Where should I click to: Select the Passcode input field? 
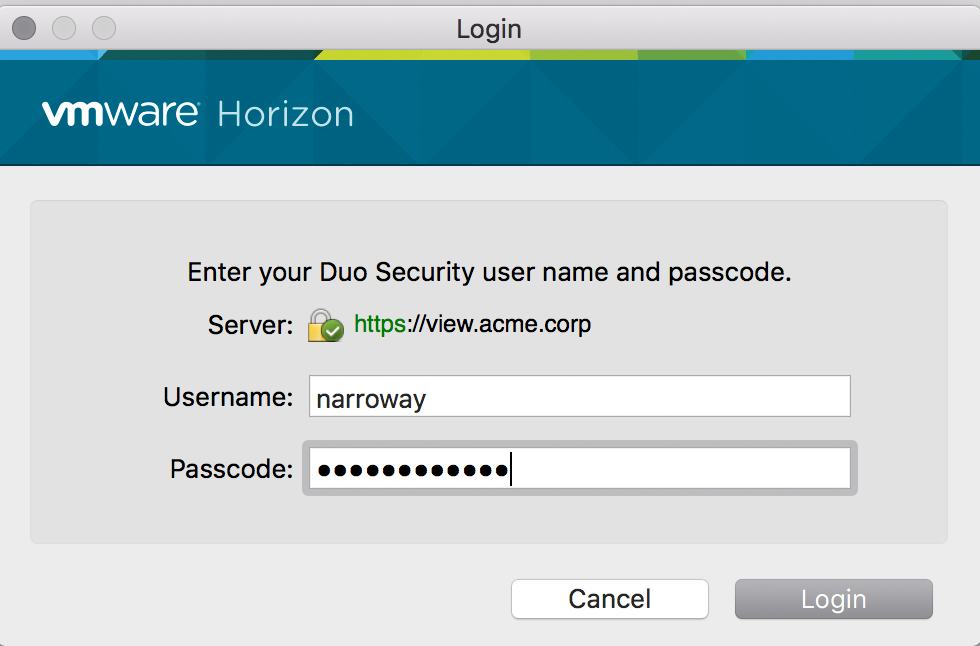578,467
